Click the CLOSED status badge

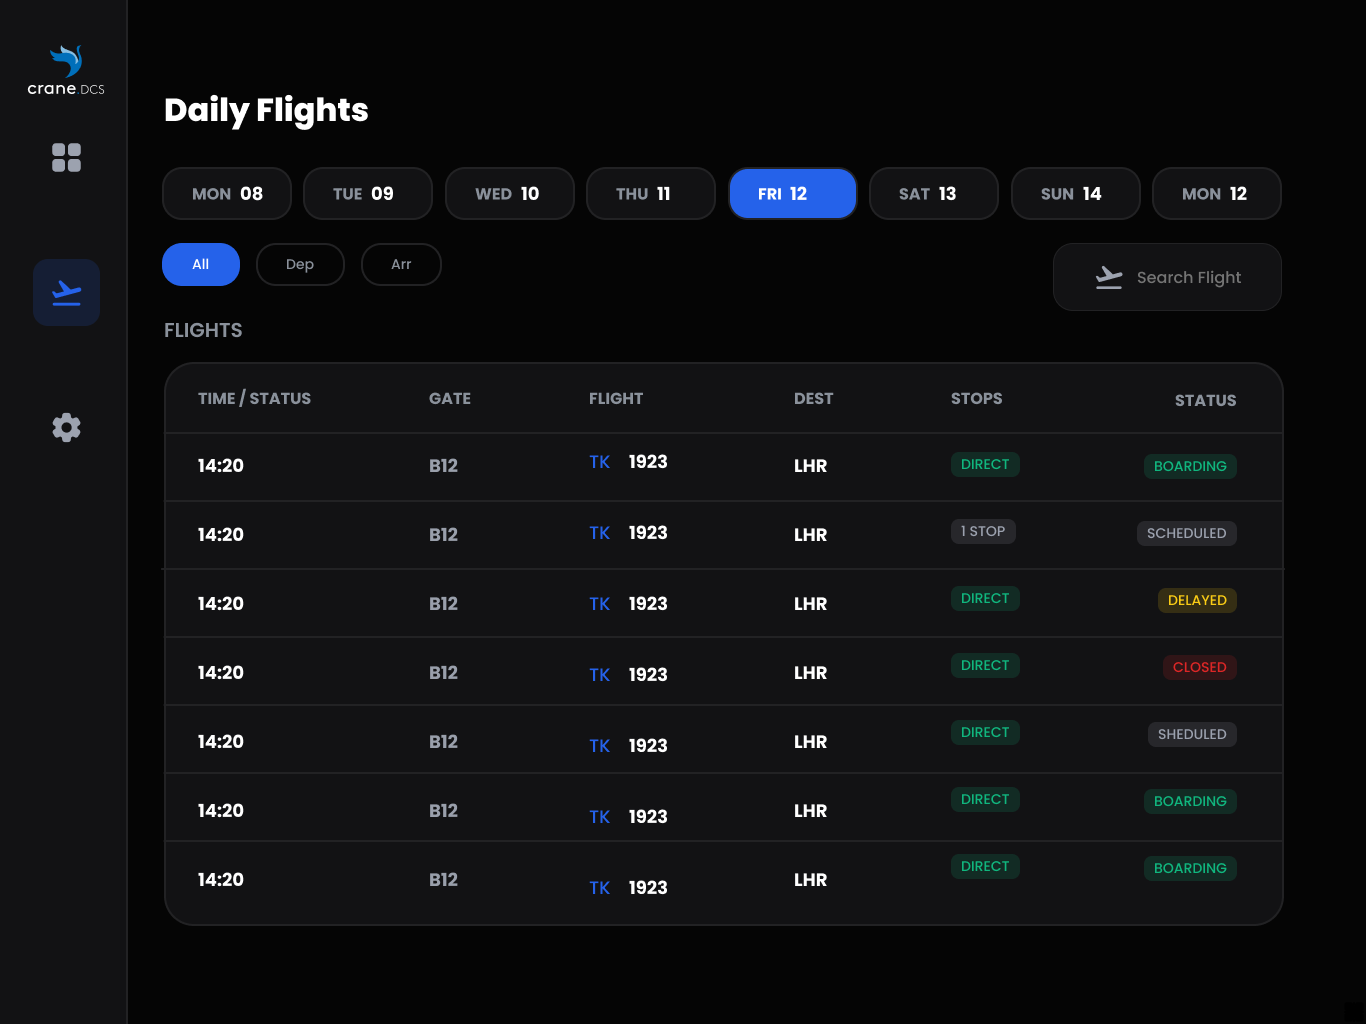[x=1199, y=667]
